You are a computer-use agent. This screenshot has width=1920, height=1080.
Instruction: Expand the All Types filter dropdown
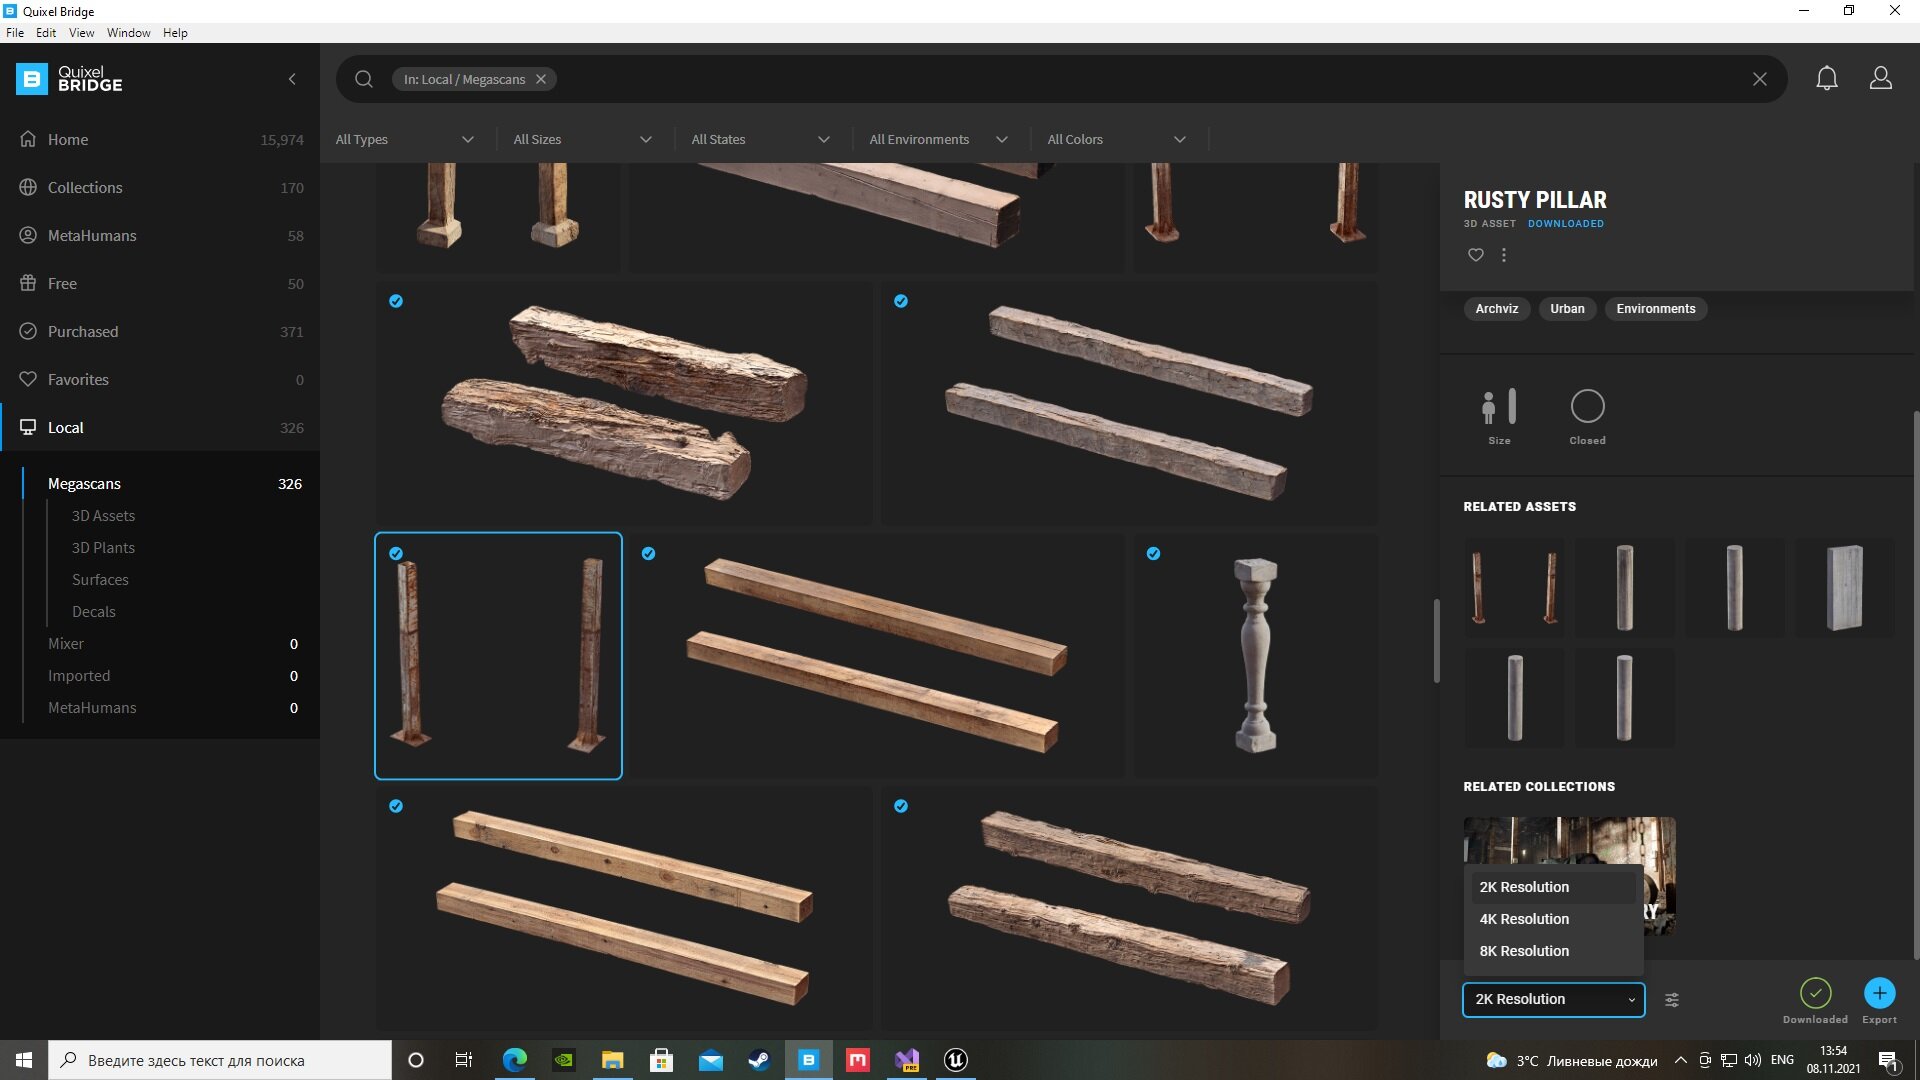(405, 139)
